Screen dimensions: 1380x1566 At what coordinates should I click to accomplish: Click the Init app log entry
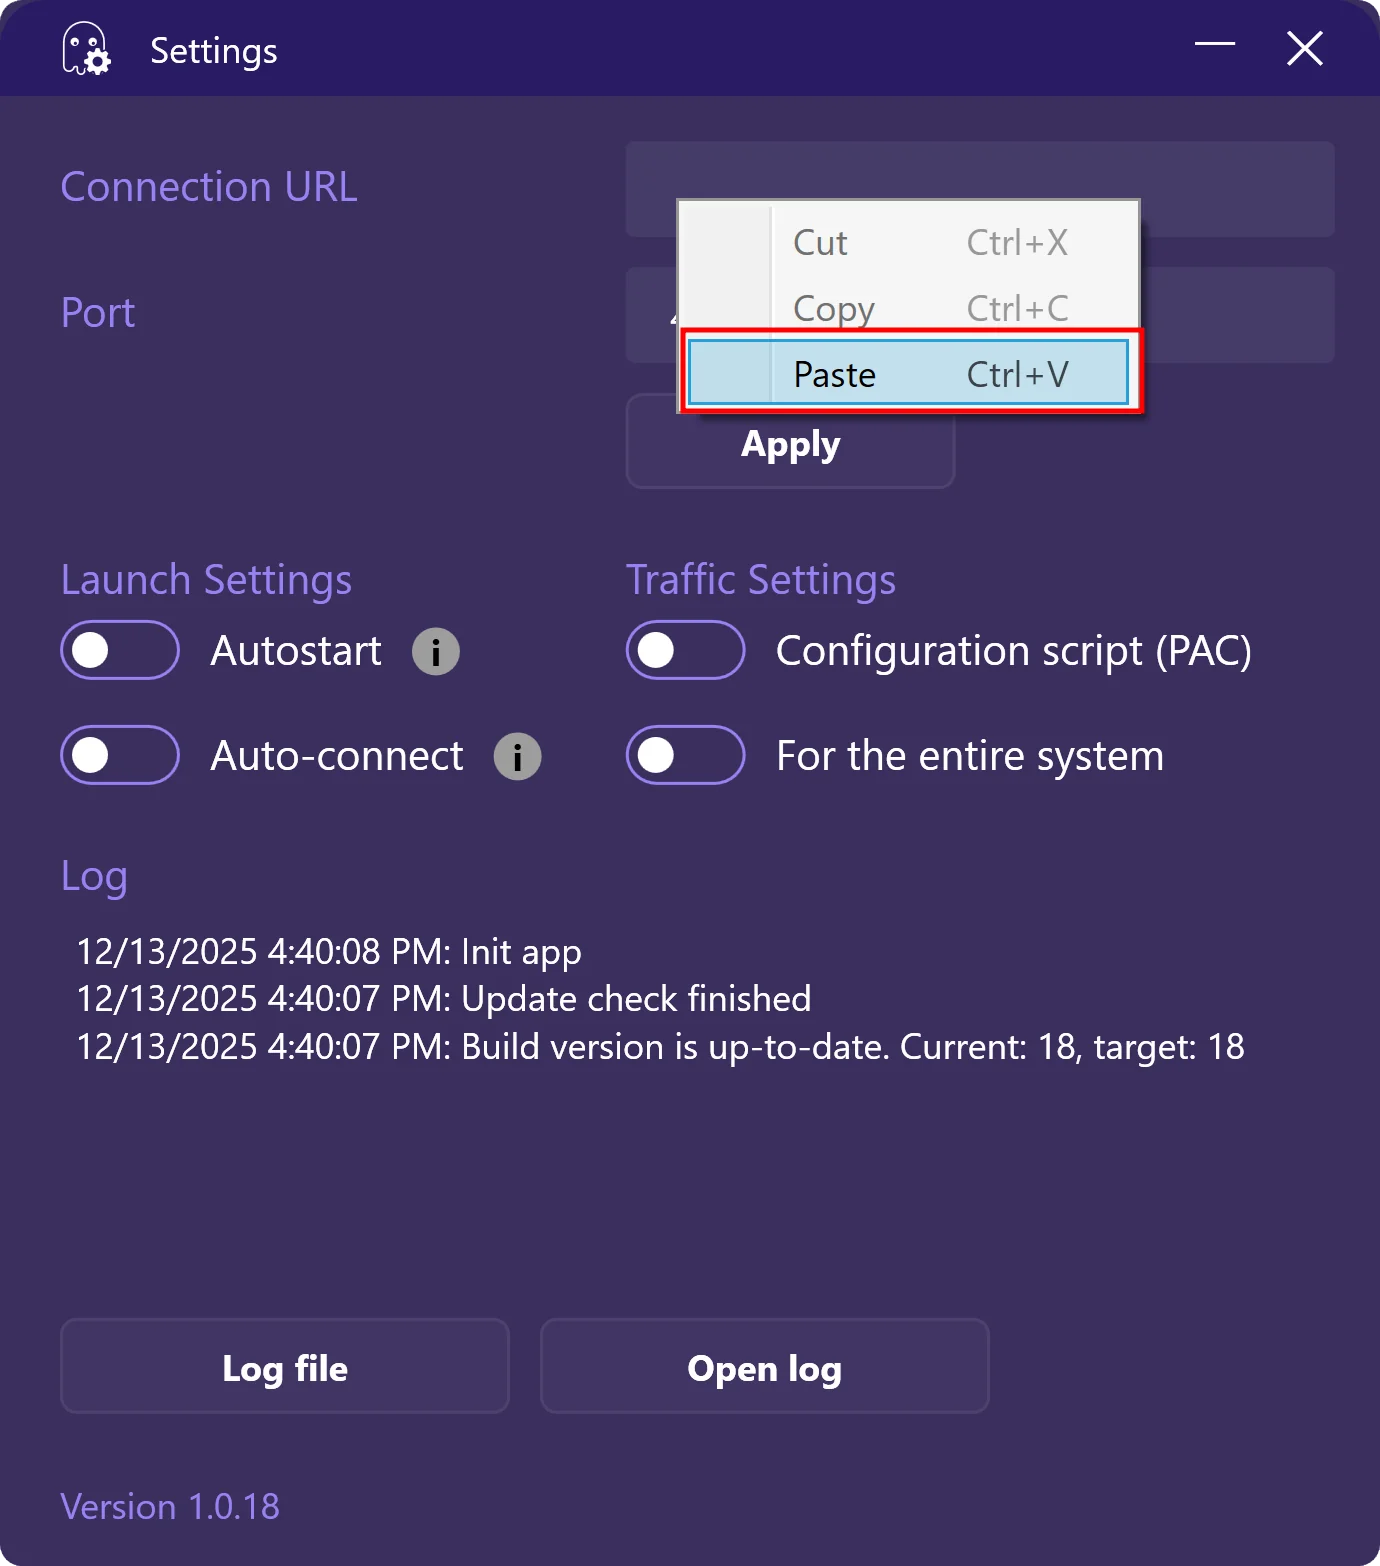click(329, 951)
